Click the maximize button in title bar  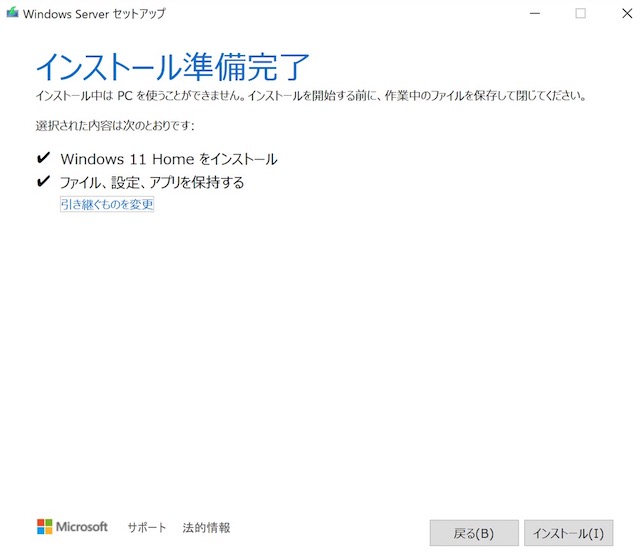580,13
